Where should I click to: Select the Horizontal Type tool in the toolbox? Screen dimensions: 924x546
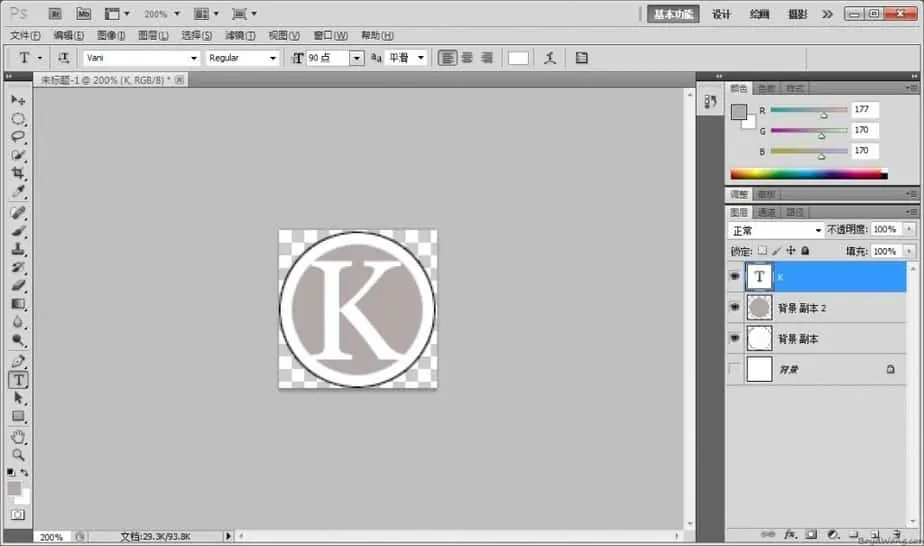click(18, 380)
